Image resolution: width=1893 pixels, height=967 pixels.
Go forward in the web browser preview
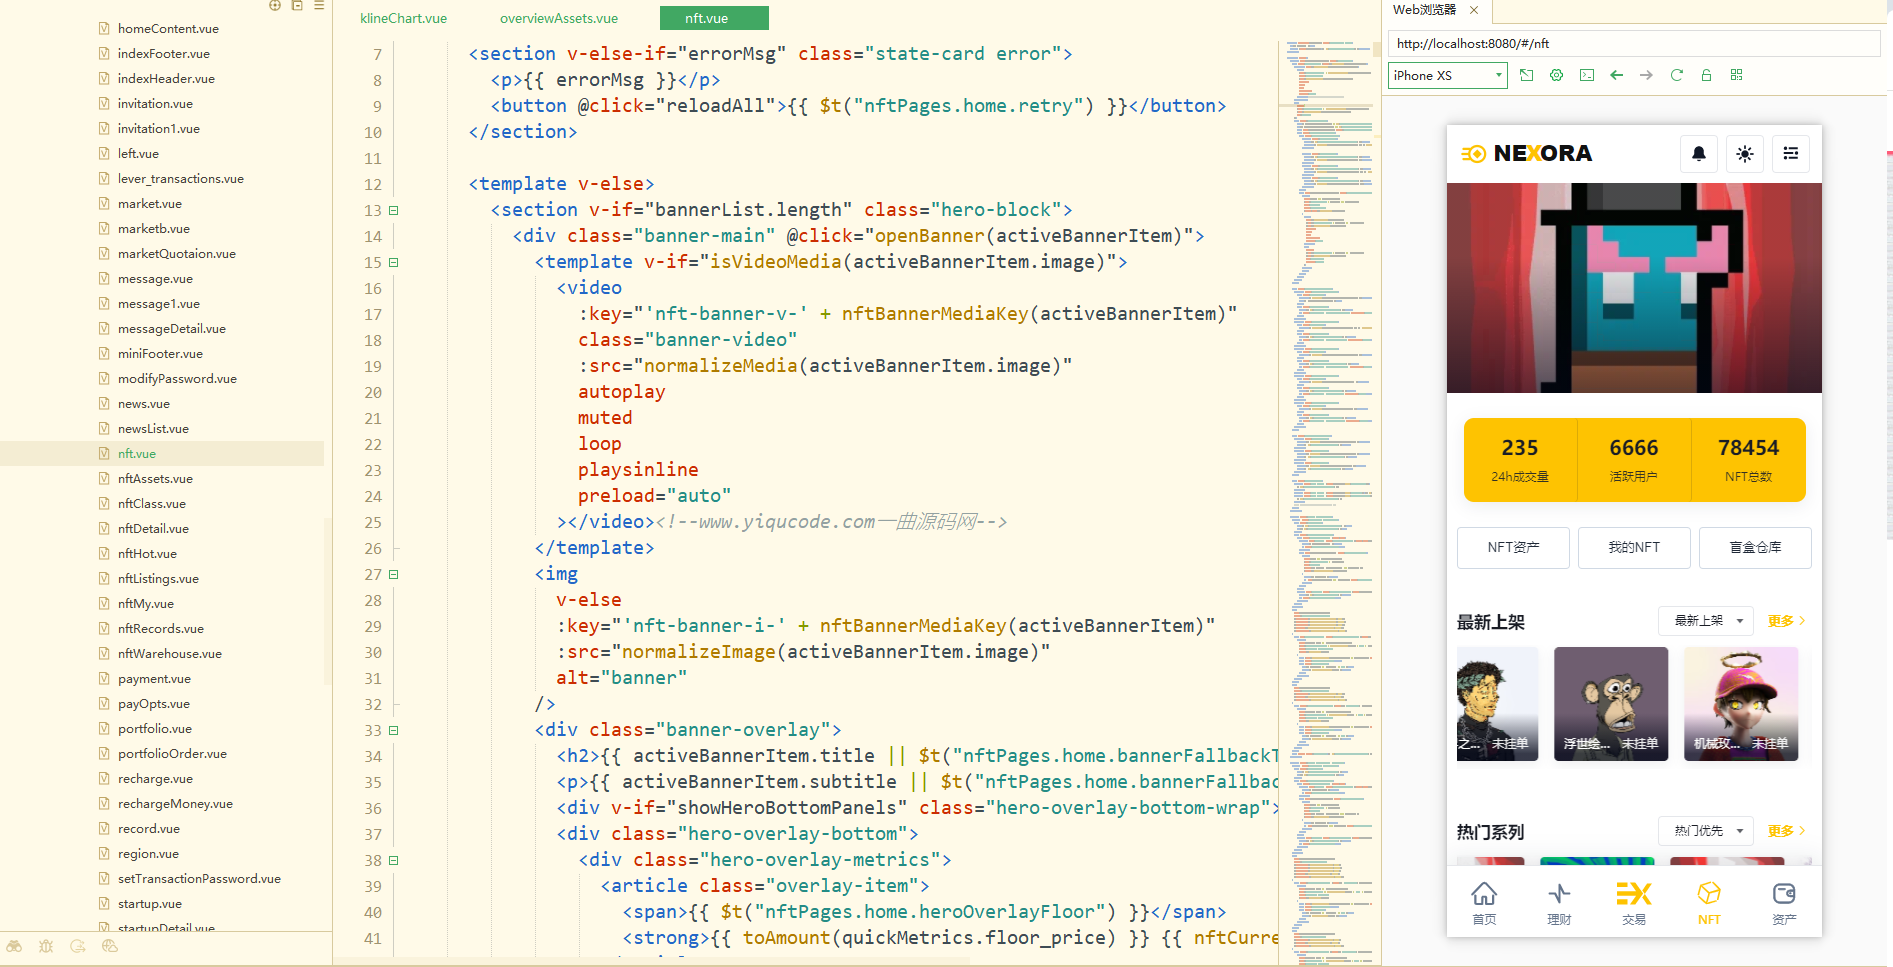1647,75
